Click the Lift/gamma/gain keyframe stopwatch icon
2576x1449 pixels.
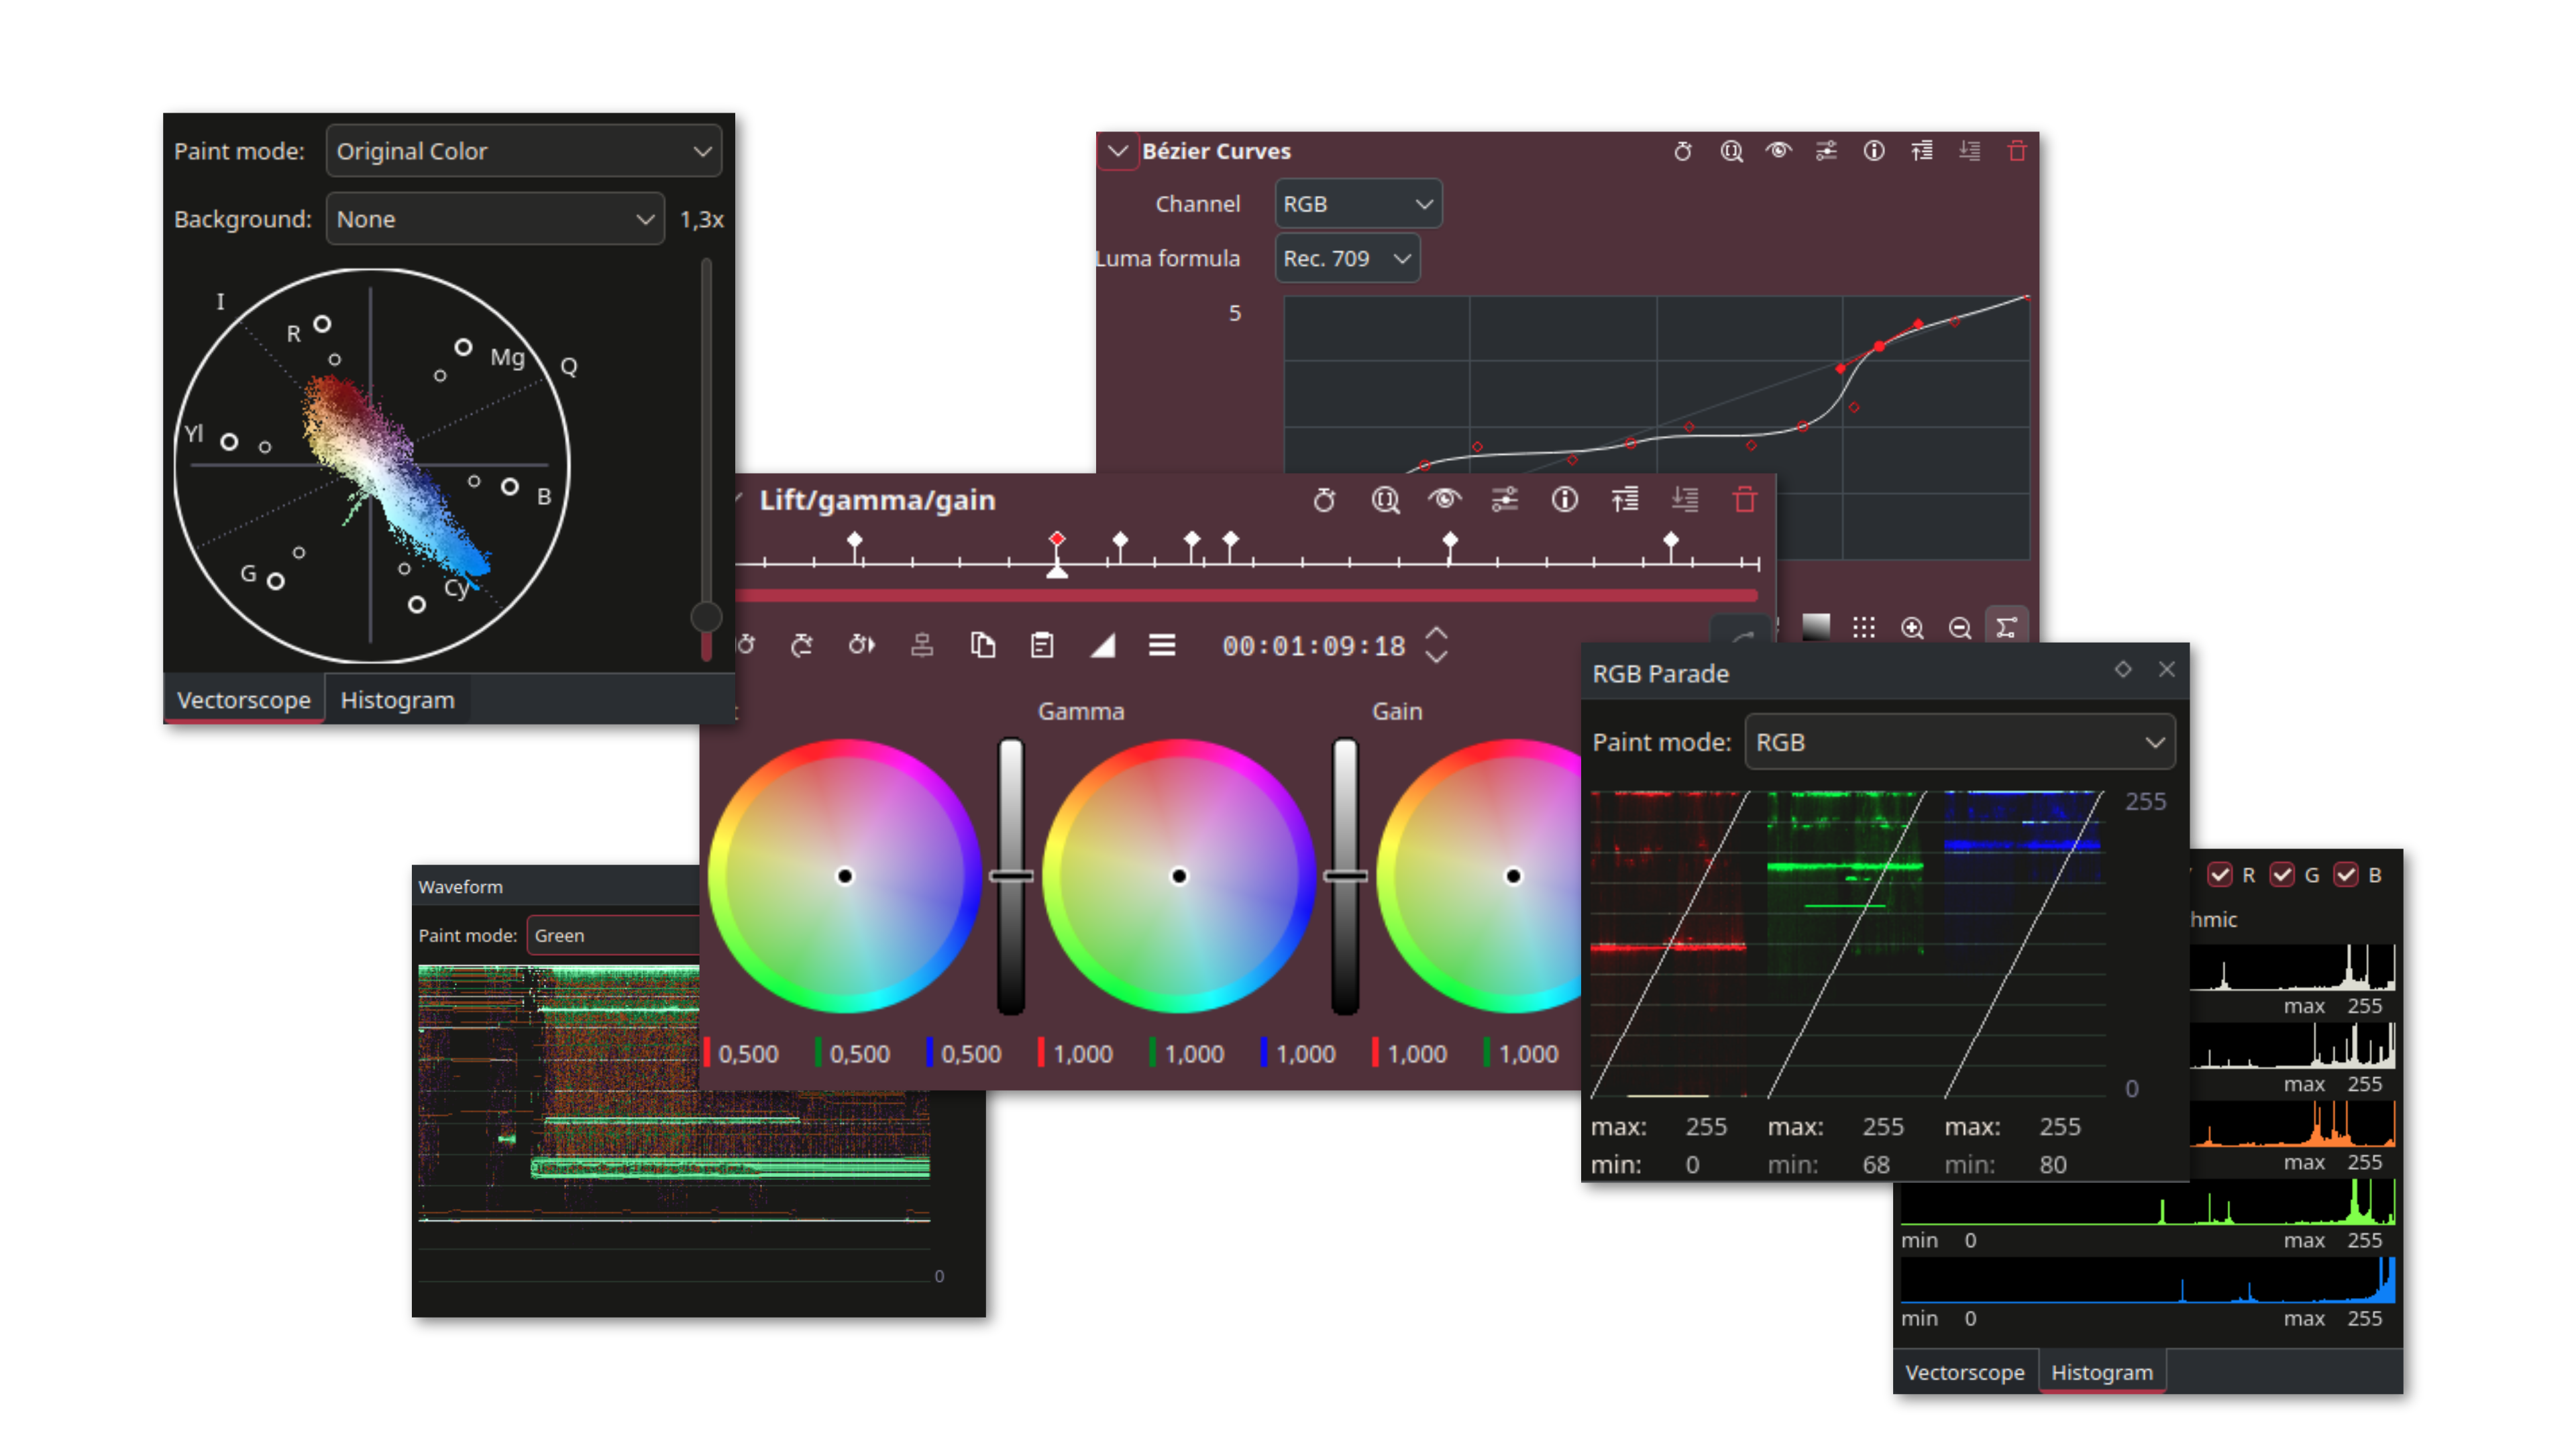point(1324,500)
